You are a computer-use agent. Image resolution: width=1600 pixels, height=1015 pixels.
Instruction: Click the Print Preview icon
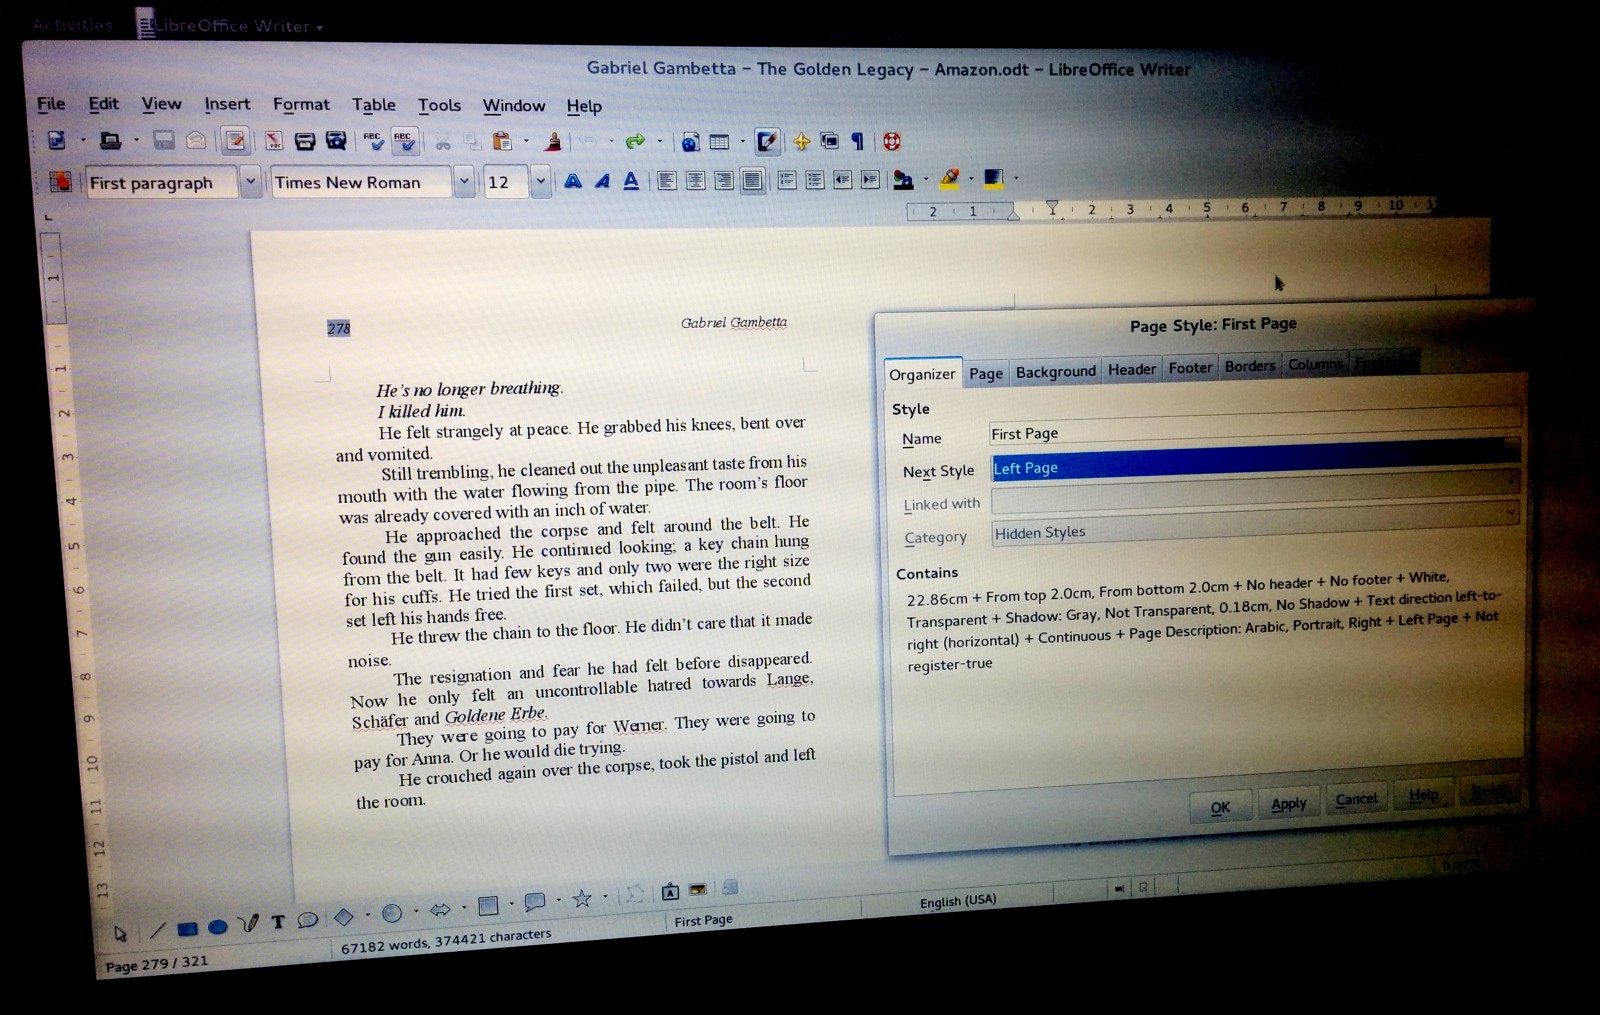[x=336, y=141]
